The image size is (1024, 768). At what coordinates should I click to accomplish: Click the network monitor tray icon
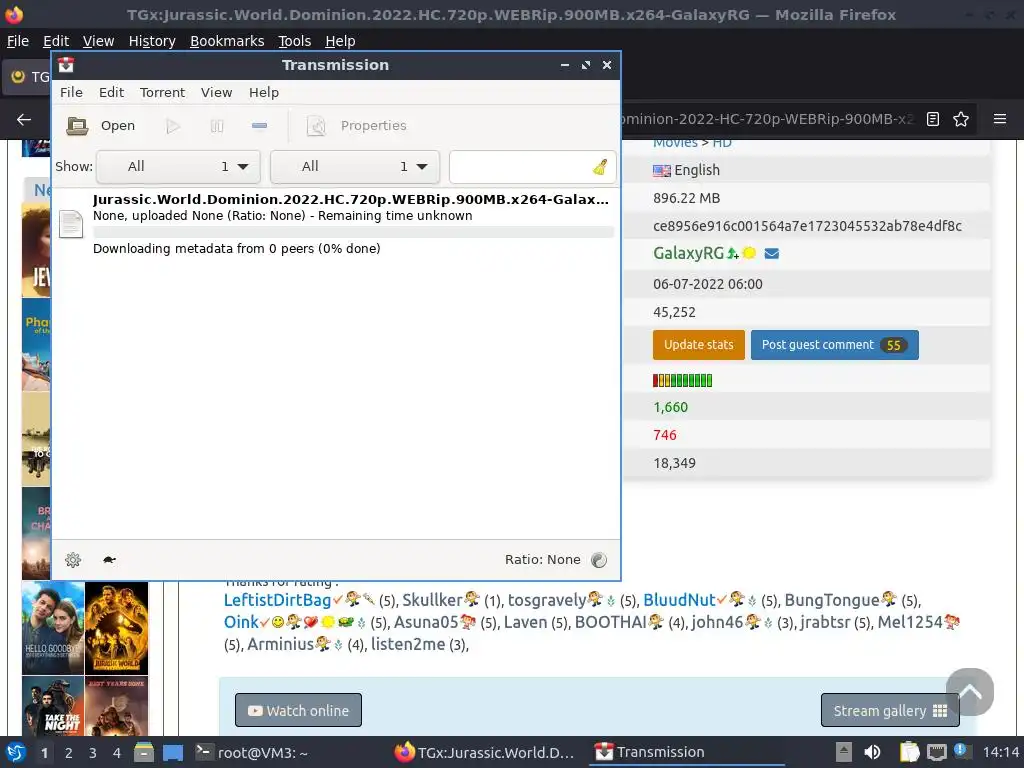pos(936,752)
